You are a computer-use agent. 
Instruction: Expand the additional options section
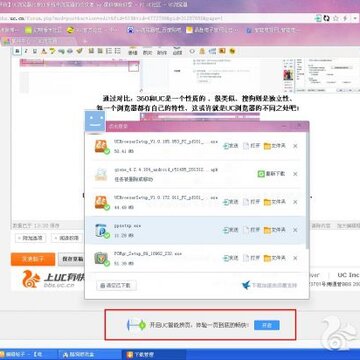click(x=30, y=238)
